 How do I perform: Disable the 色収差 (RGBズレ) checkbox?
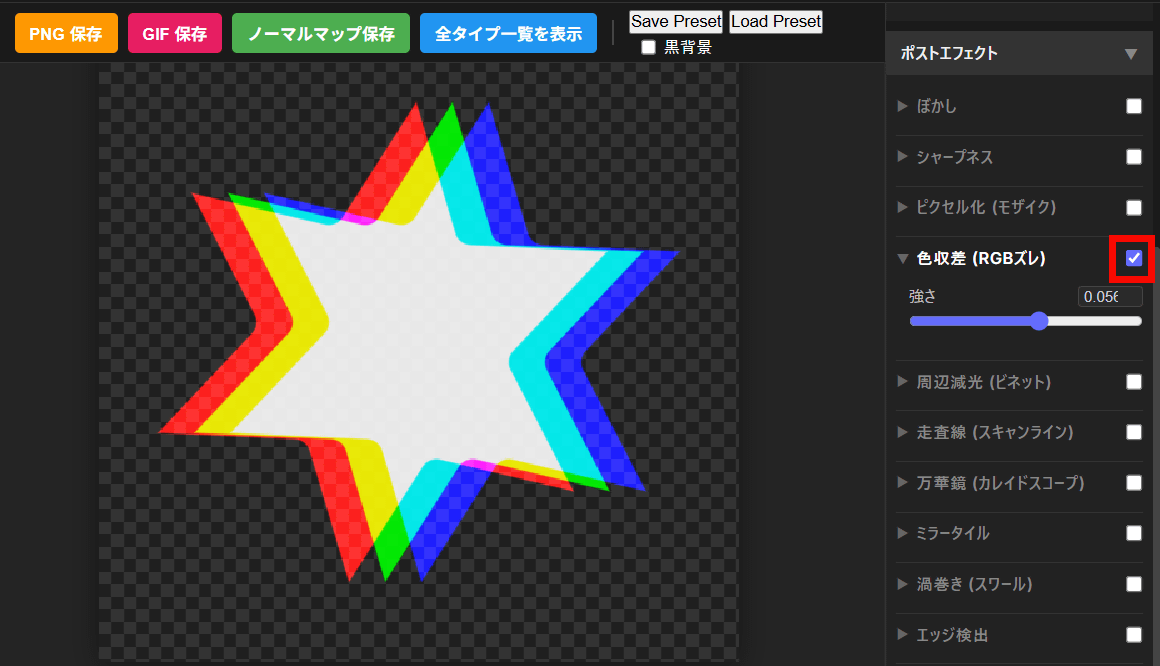coord(1133,258)
